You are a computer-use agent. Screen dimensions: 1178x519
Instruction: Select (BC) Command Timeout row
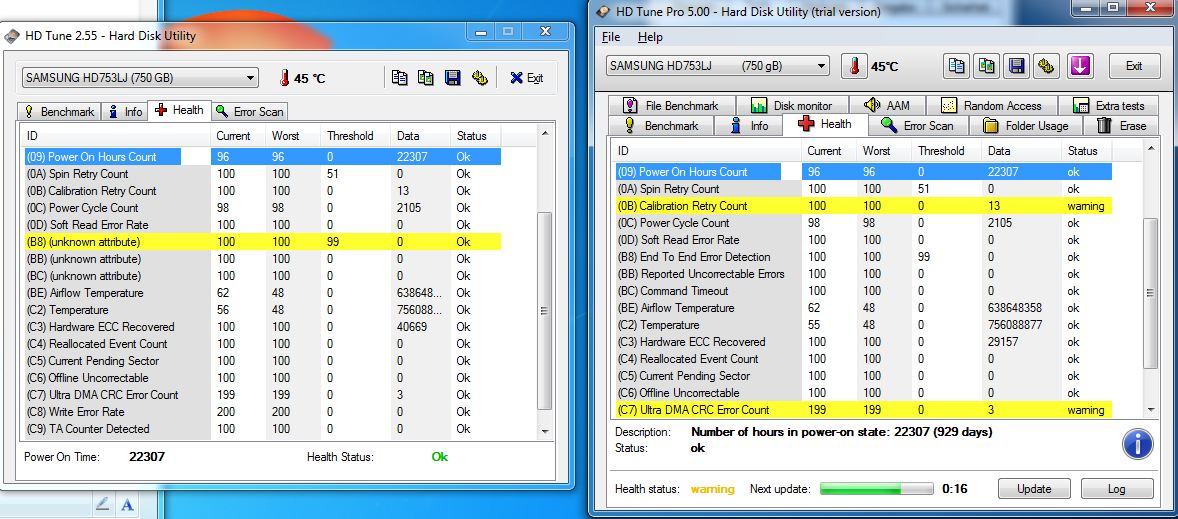[864, 291]
